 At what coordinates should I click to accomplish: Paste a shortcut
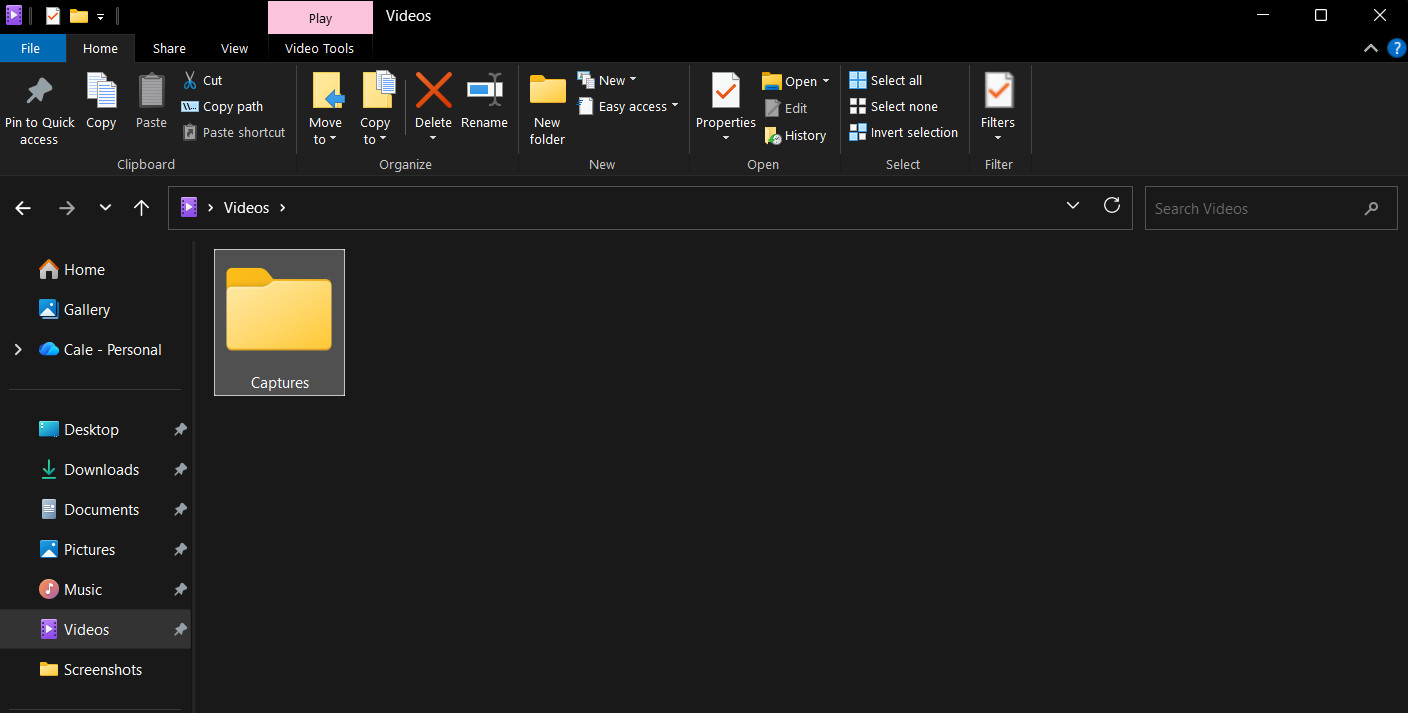pyautogui.click(x=233, y=131)
